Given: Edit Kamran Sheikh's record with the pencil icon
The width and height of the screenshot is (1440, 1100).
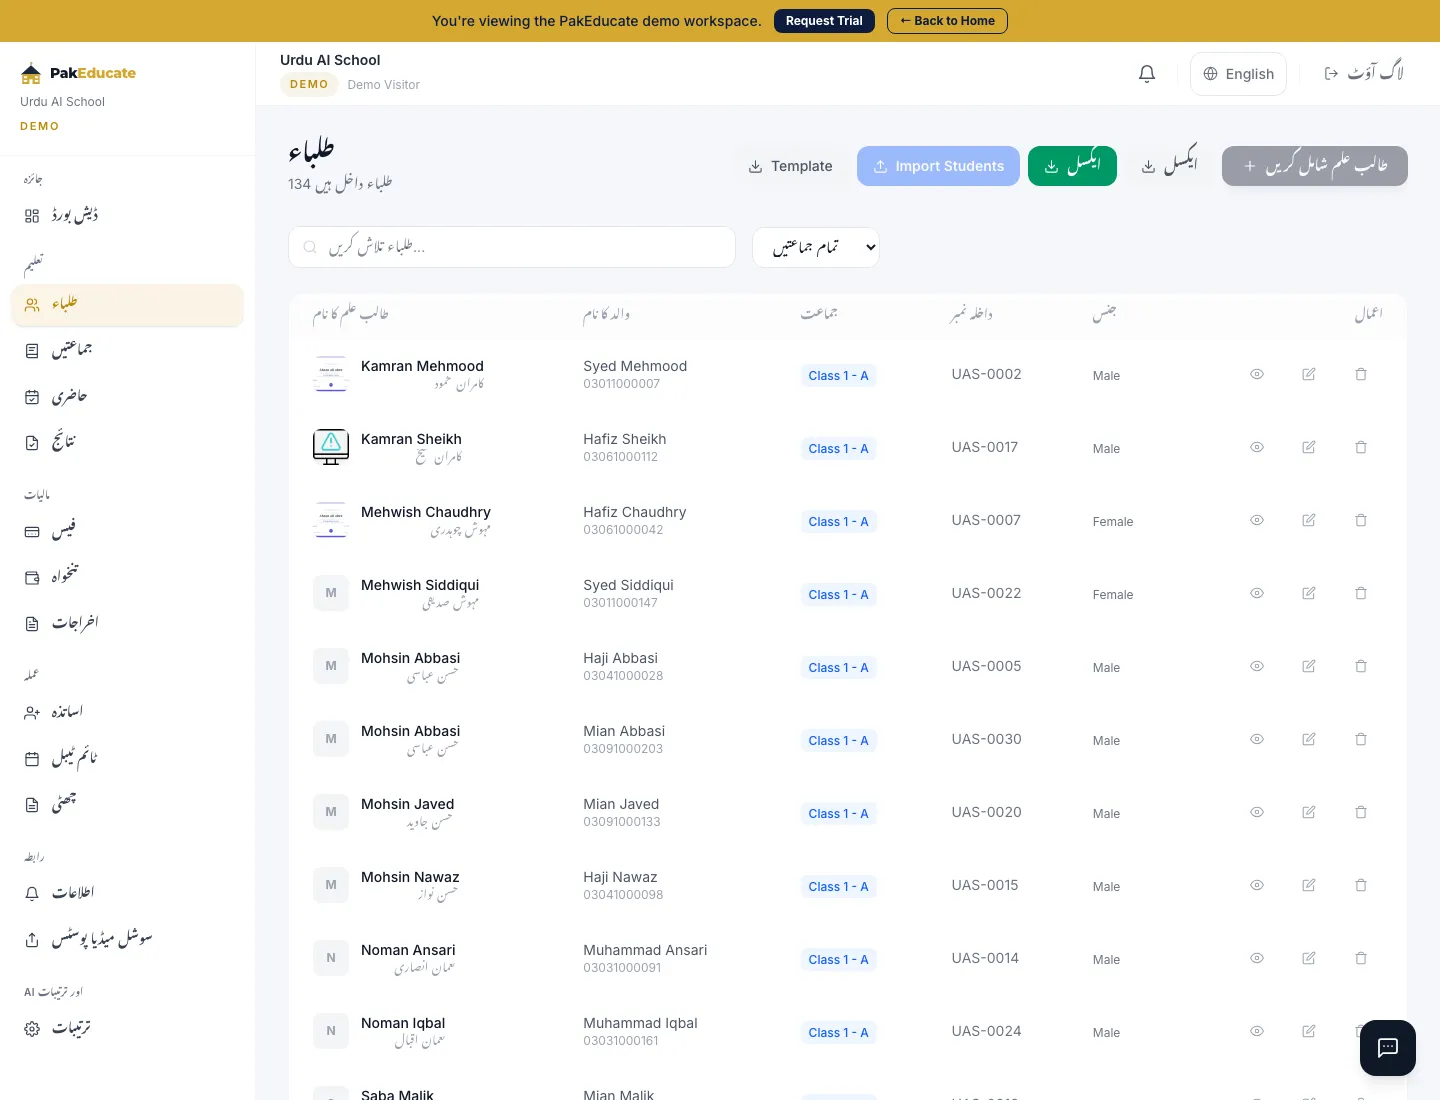Looking at the screenshot, I should tap(1308, 447).
